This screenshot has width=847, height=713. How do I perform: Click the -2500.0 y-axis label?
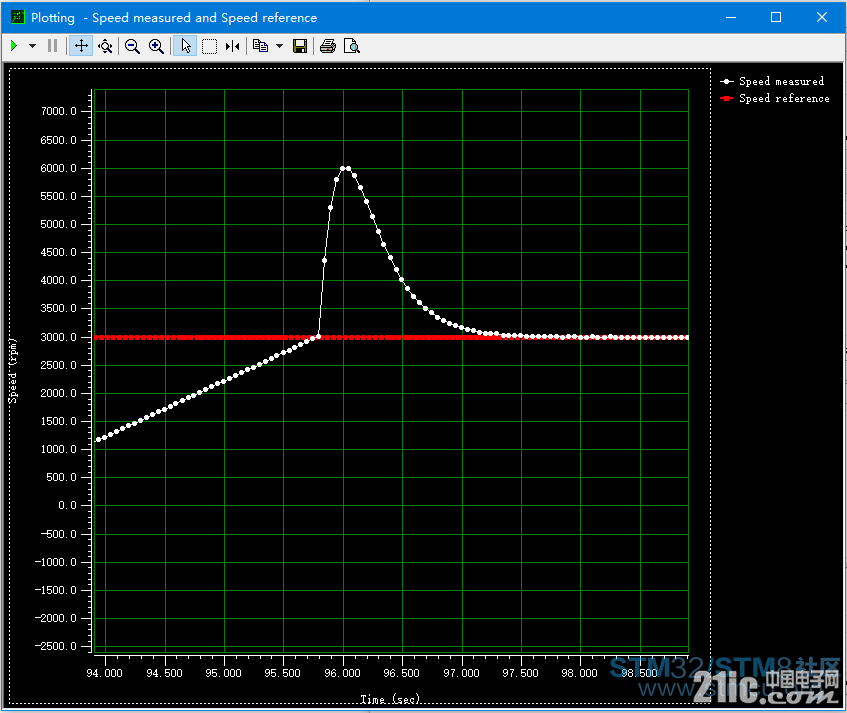pyautogui.click(x=56, y=646)
